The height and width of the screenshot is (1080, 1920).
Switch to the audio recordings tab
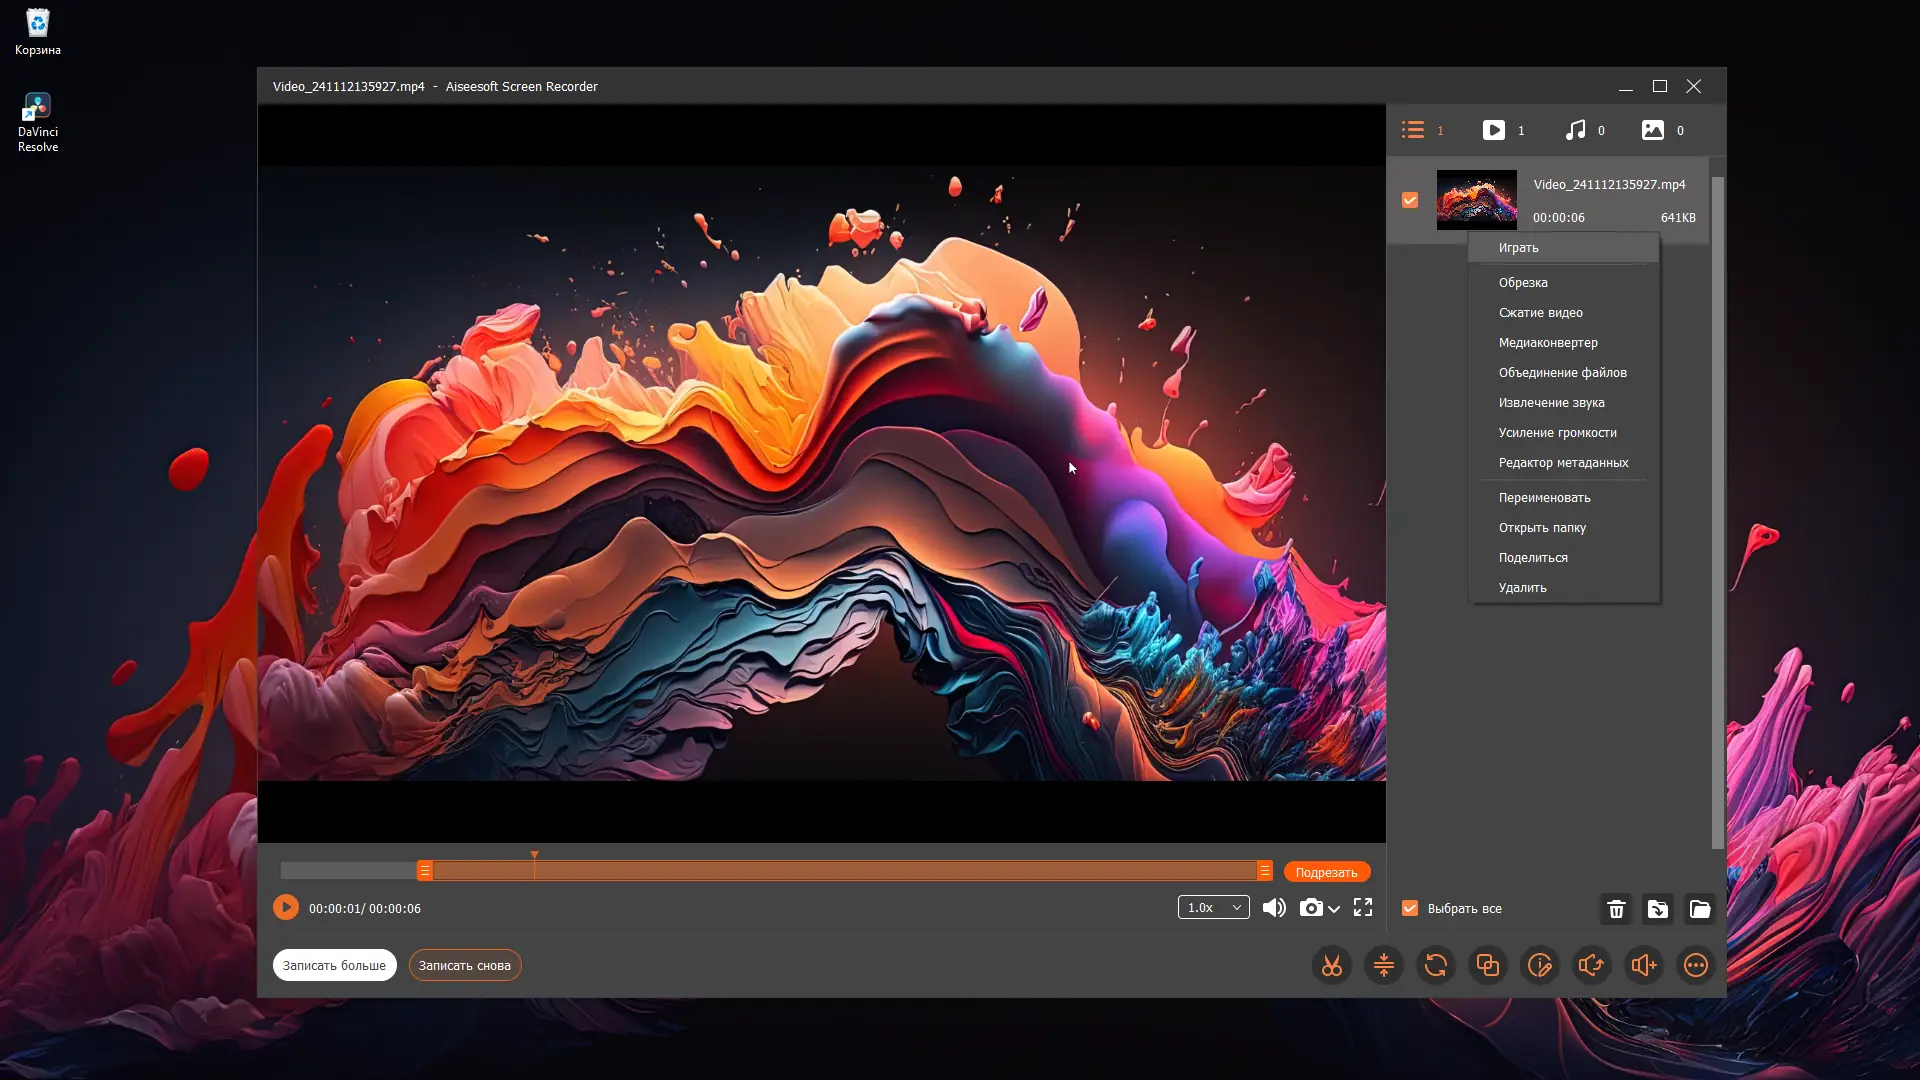1576,130
